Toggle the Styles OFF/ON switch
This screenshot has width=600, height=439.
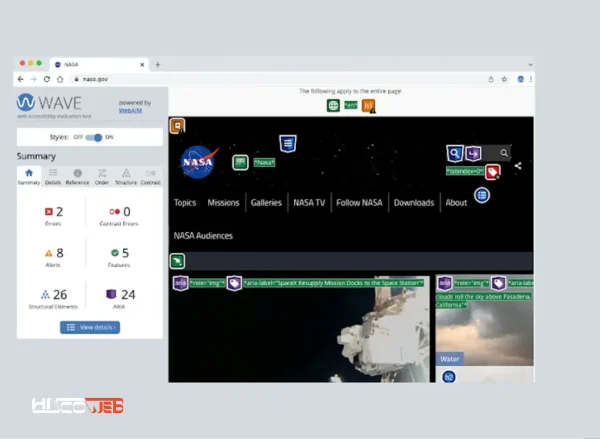pyautogui.click(x=94, y=137)
